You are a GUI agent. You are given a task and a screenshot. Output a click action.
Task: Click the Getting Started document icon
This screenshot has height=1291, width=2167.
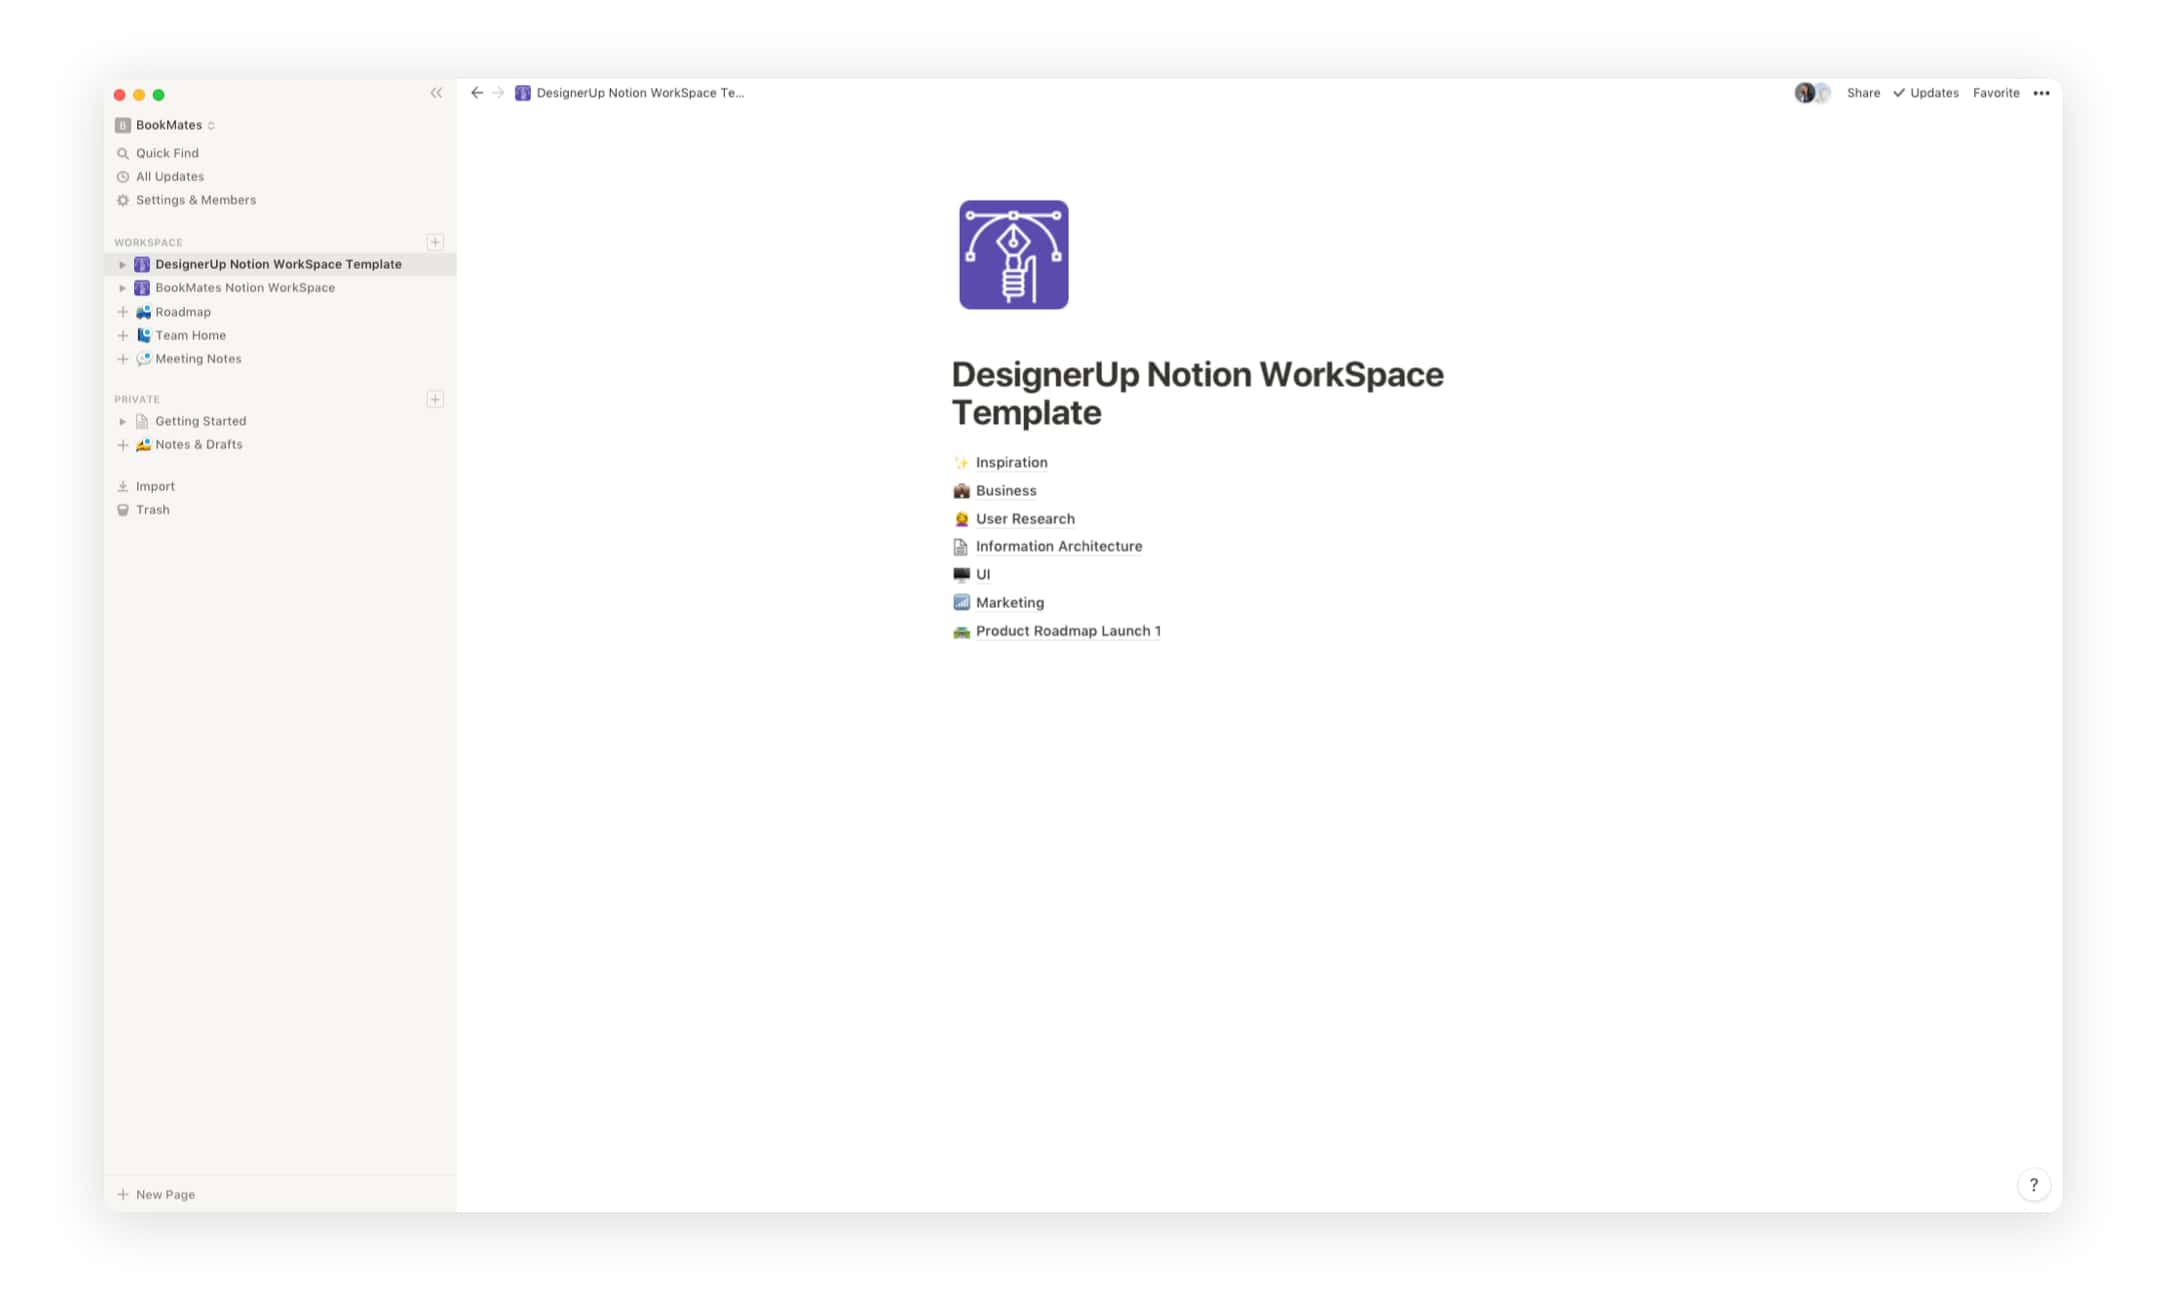pyautogui.click(x=142, y=421)
